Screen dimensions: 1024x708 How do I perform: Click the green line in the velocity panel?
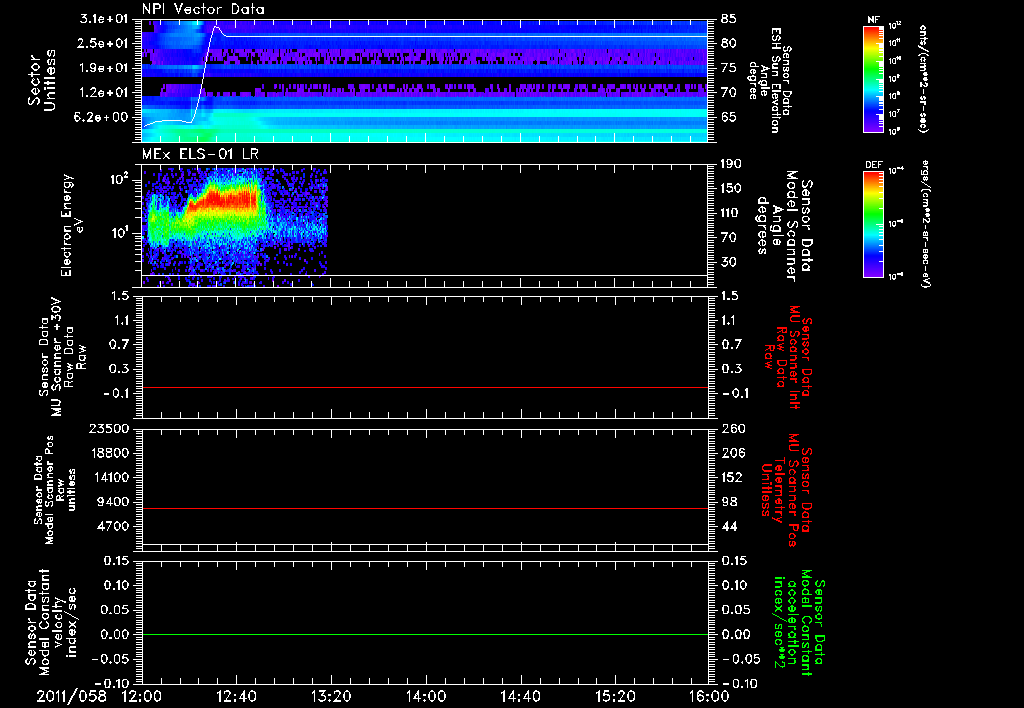[x=425, y=634]
